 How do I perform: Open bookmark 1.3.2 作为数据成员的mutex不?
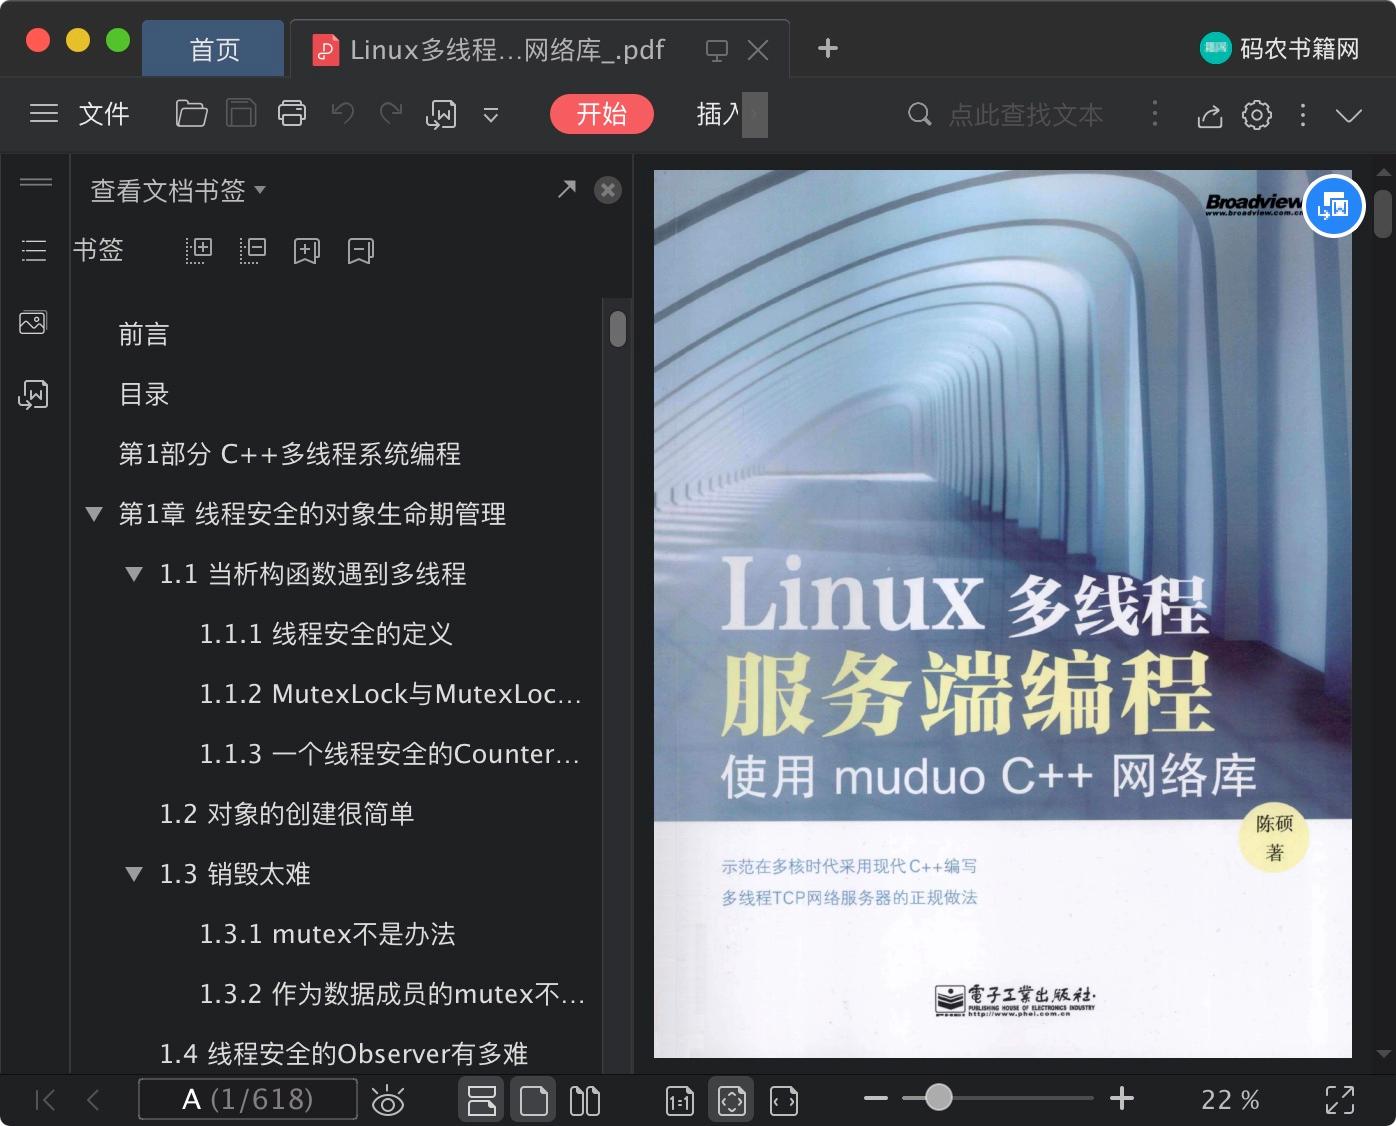(x=392, y=994)
